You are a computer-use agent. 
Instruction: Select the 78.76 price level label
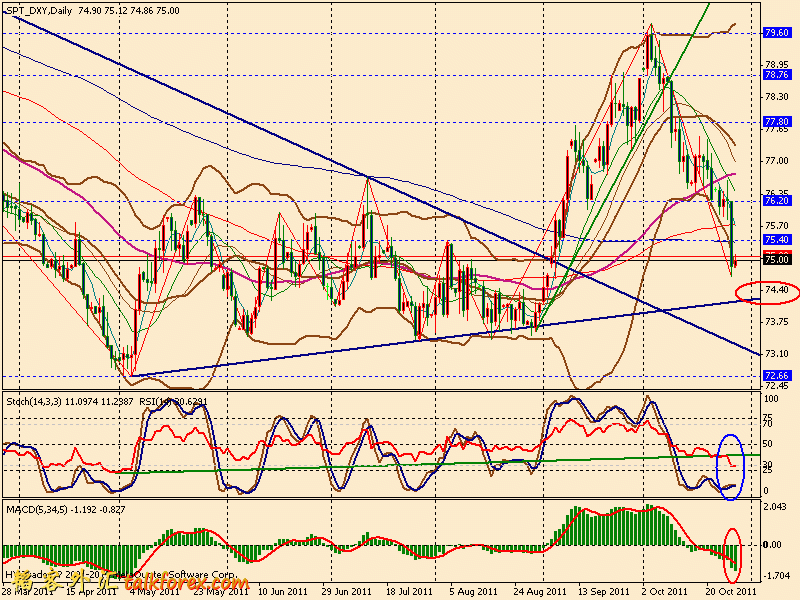pos(777,74)
